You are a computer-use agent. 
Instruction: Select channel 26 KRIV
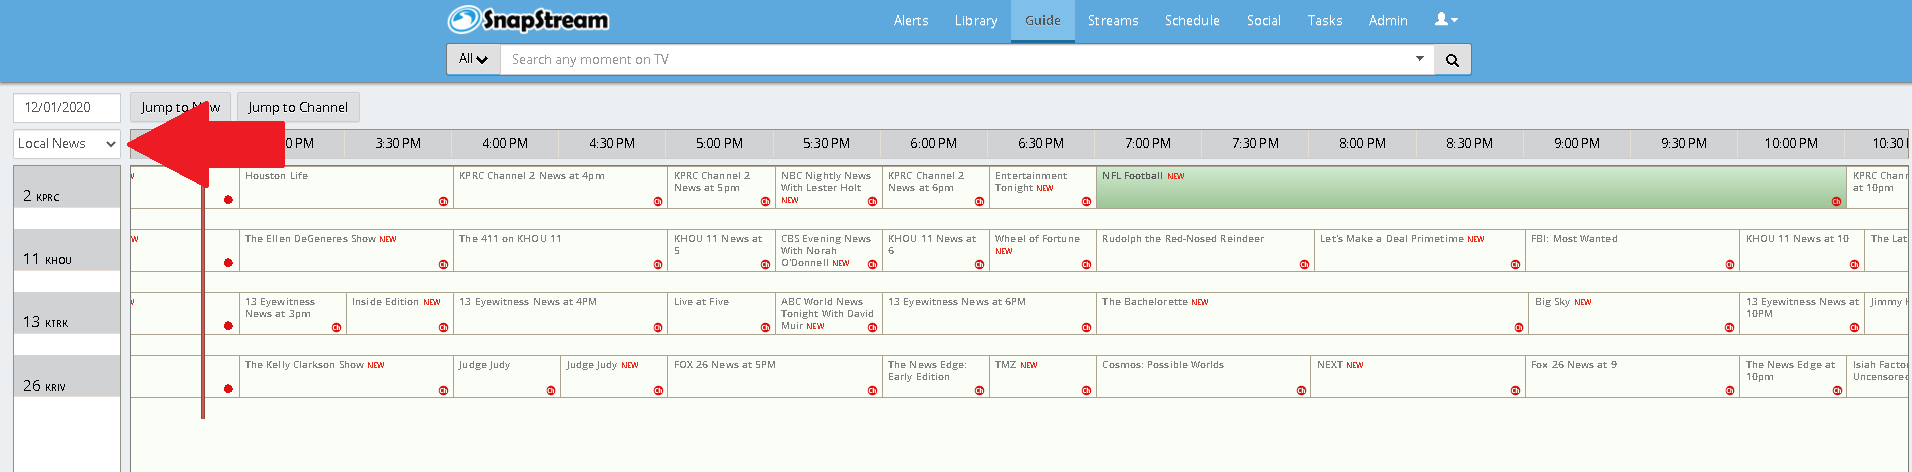[67, 376]
